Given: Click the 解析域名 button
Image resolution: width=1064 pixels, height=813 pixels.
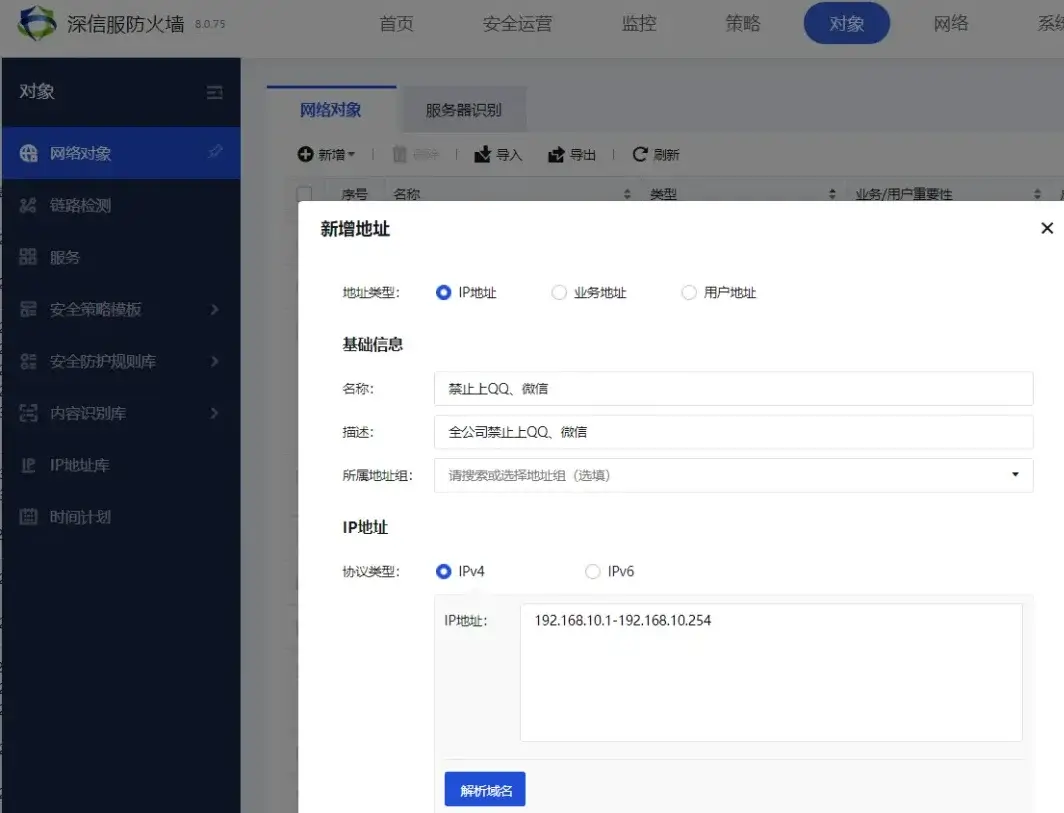Looking at the screenshot, I should [485, 789].
